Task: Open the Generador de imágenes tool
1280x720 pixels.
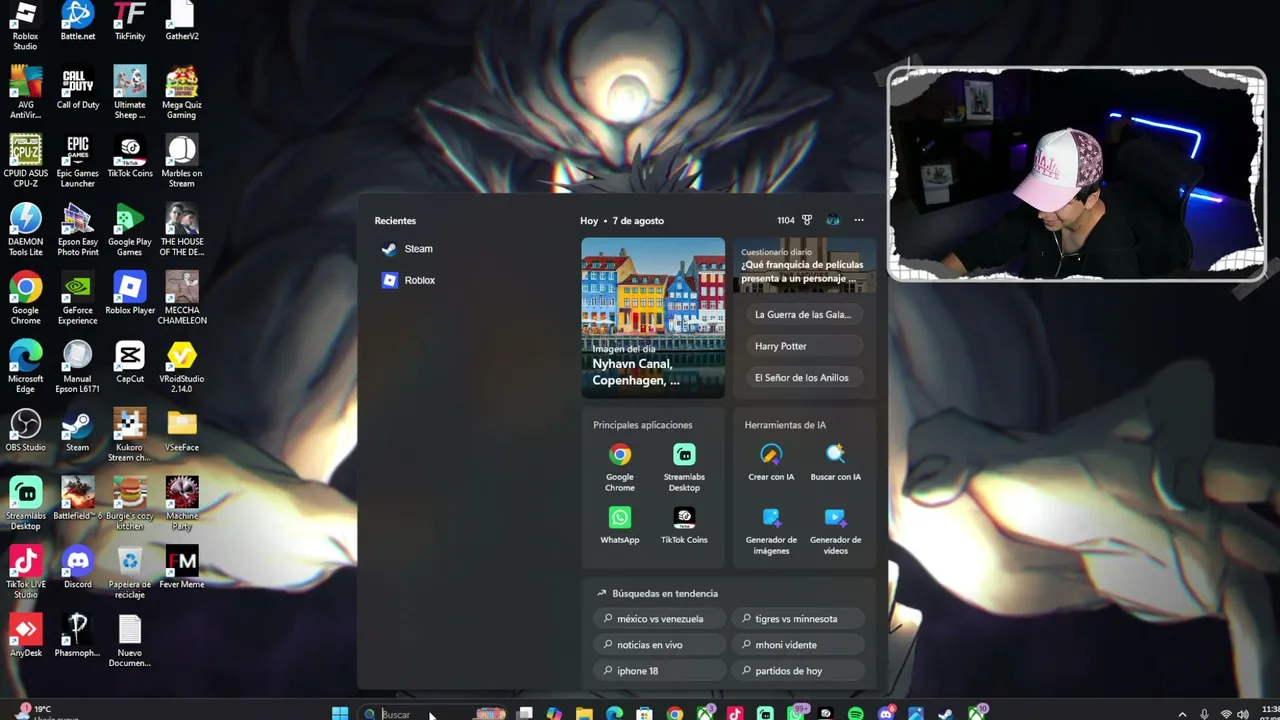Action: (x=771, y=531)
